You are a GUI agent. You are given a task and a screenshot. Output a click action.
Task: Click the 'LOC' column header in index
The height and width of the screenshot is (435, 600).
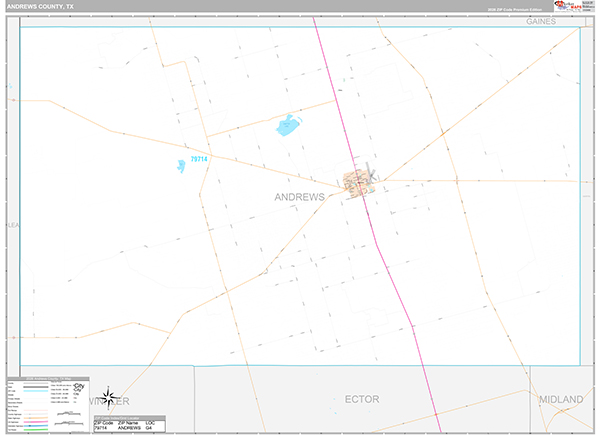(x=150, y=423)
